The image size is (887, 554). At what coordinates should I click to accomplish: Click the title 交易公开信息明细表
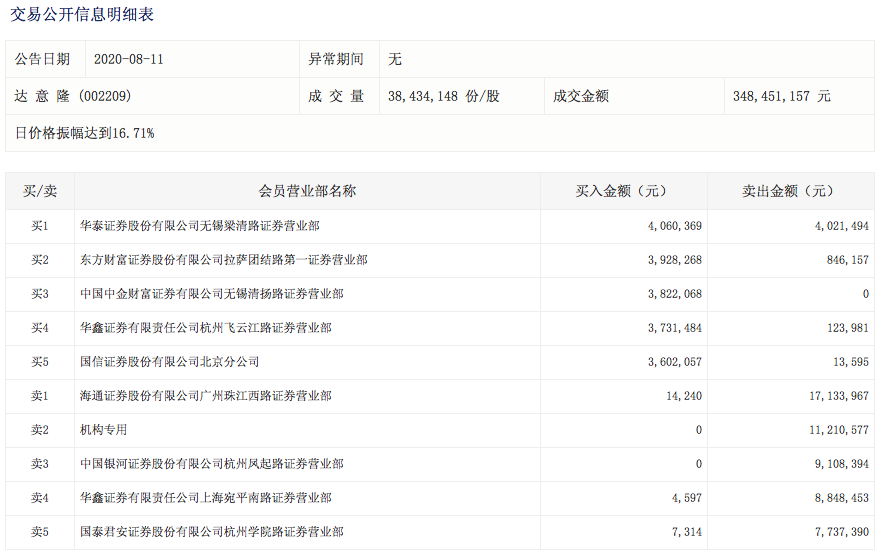click(82, 14)
